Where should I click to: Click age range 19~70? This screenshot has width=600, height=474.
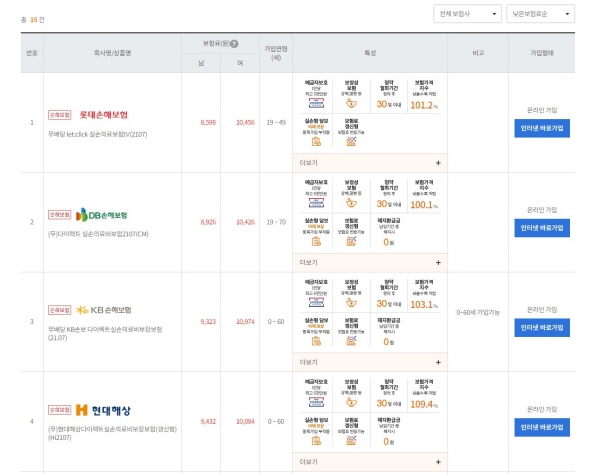[x=276, y=222]
